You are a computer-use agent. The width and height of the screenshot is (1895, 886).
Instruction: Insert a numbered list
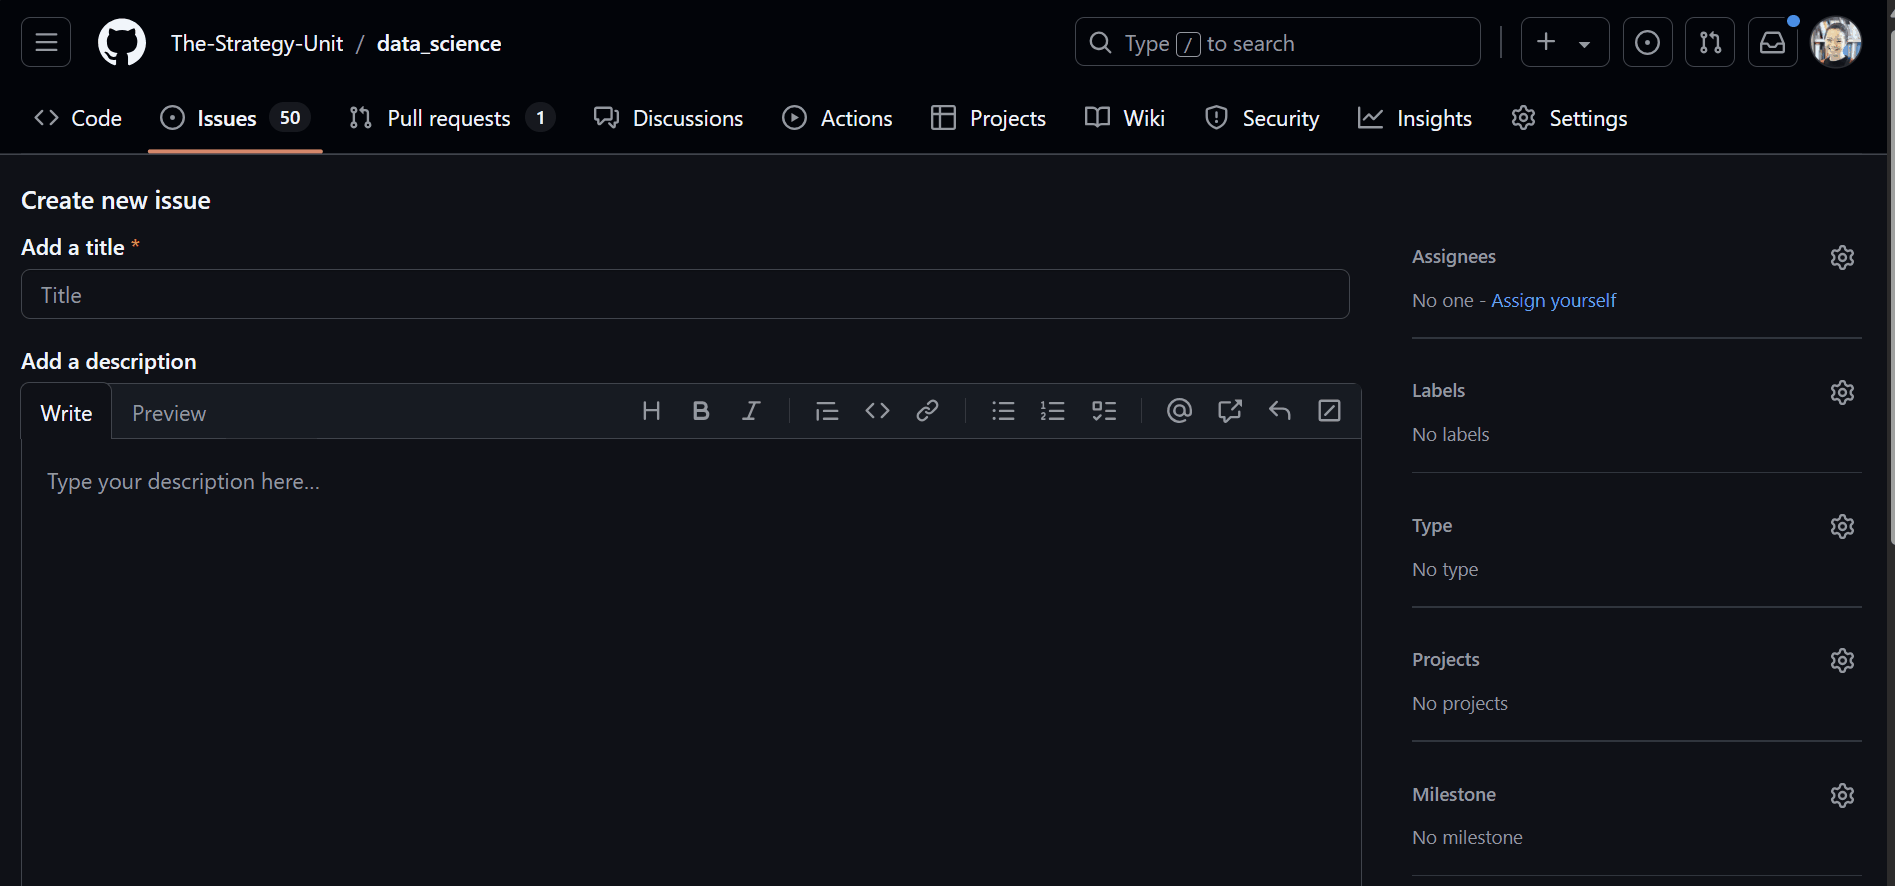(x=1053, y=411)
